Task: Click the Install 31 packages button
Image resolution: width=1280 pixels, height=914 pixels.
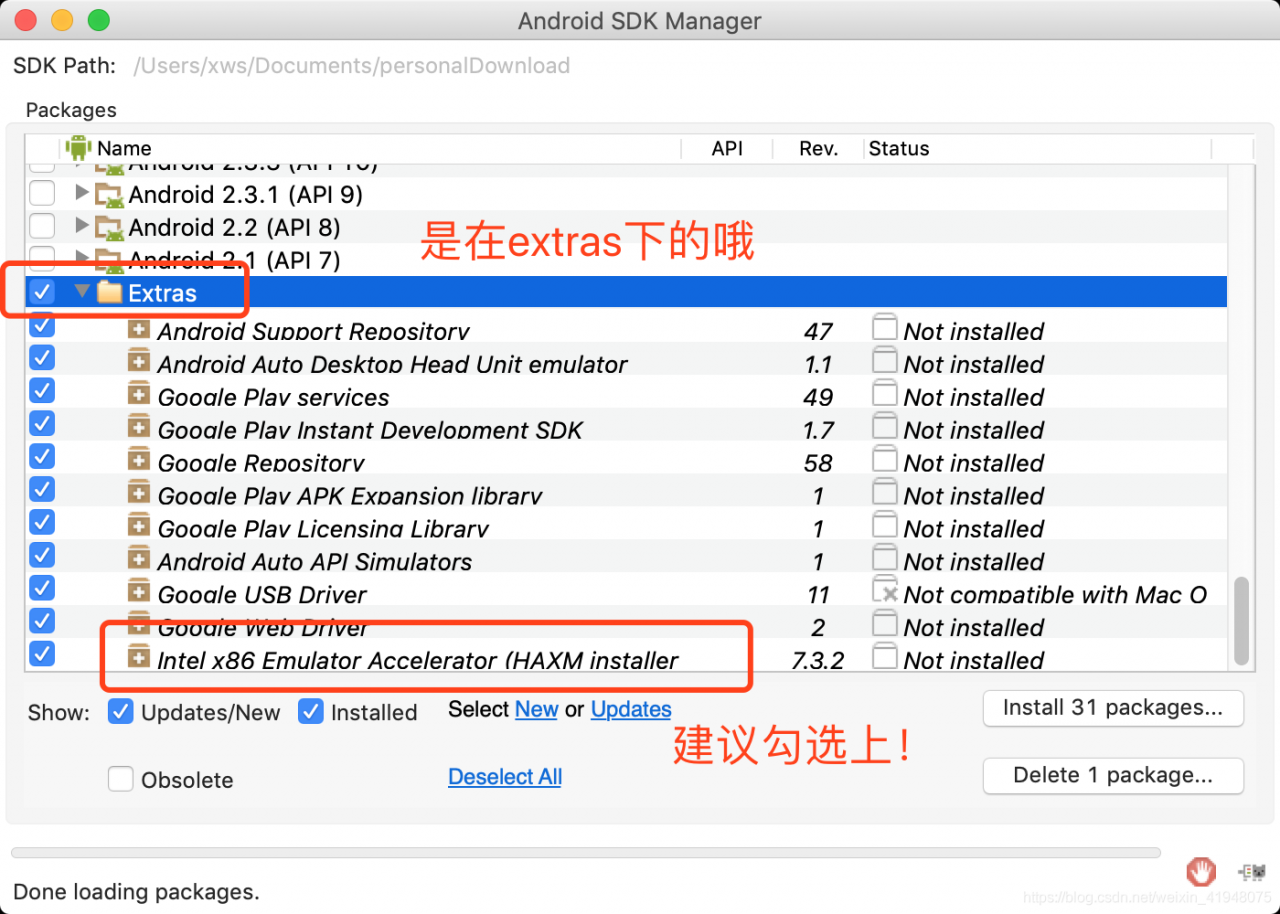Action: tap(1113, 708)
